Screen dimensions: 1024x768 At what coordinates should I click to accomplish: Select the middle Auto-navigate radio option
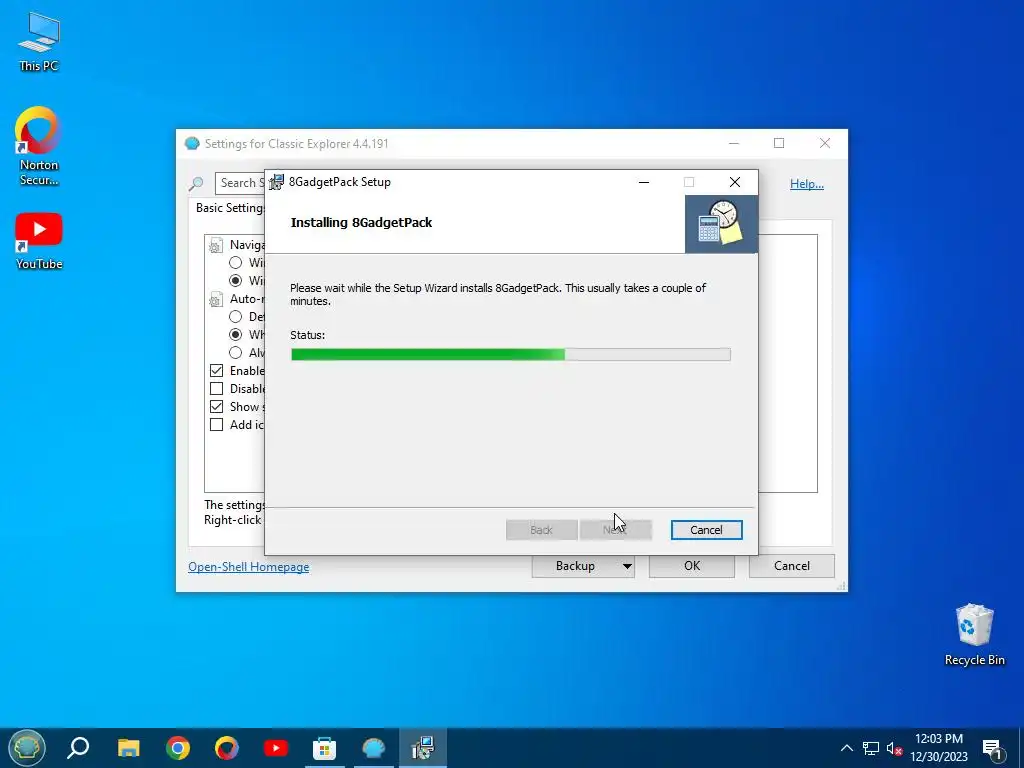tap(235, 334)
